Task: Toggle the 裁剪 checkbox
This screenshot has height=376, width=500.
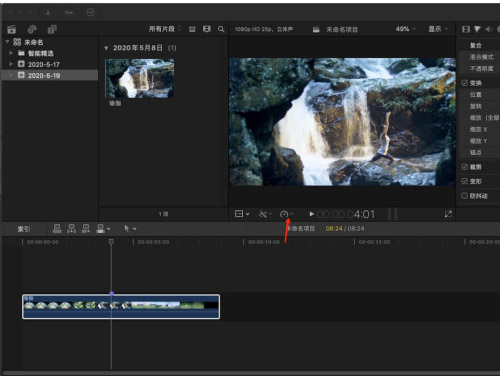Action: pos(464,167)
